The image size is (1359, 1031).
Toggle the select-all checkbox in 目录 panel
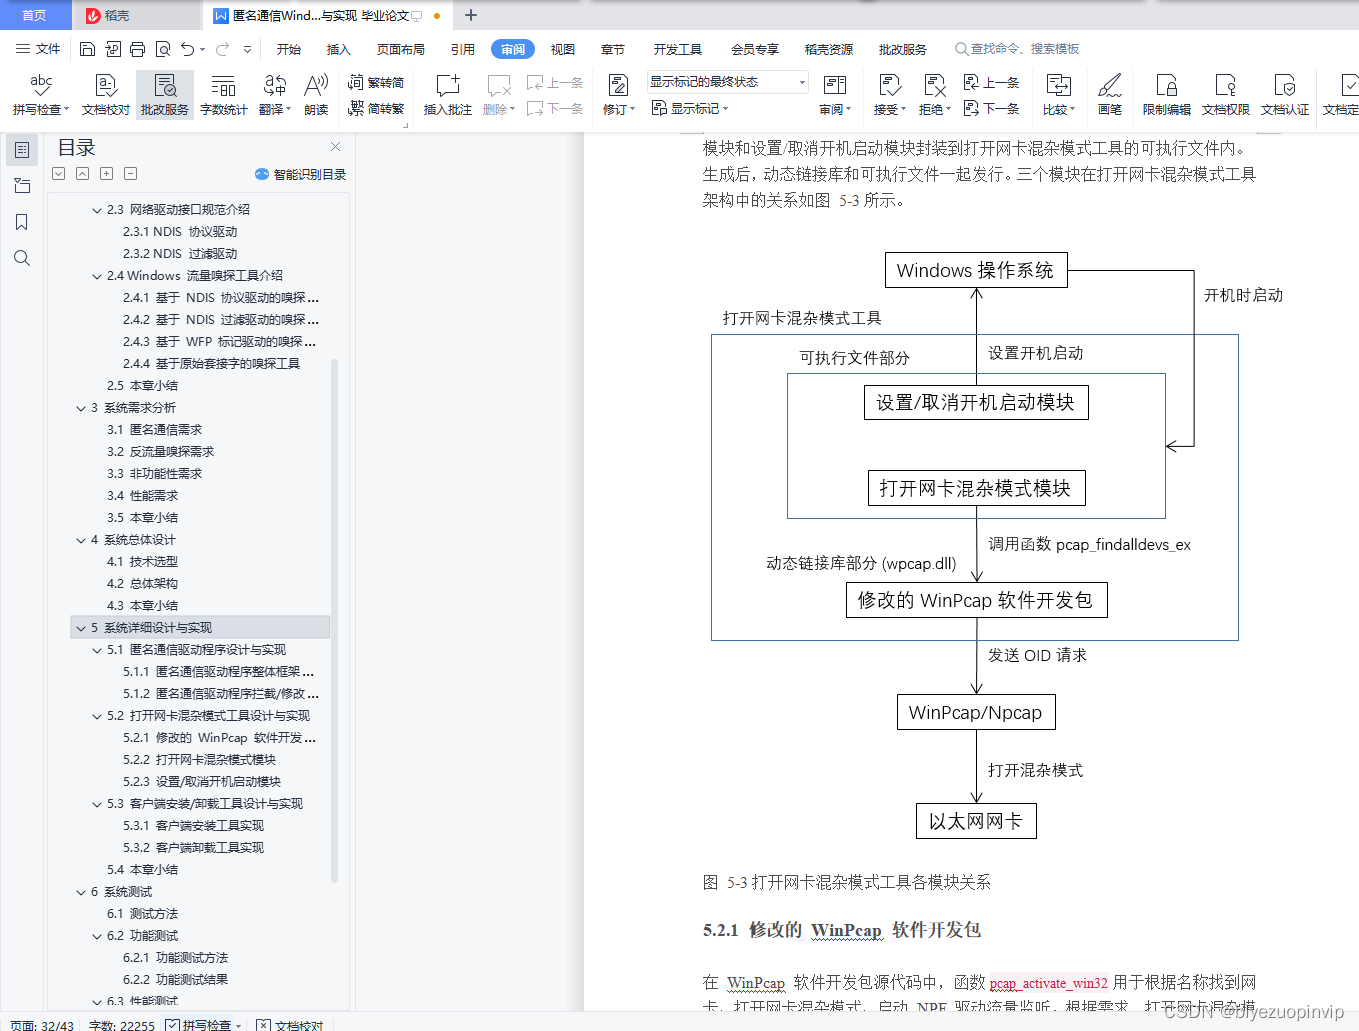(58, 173)
